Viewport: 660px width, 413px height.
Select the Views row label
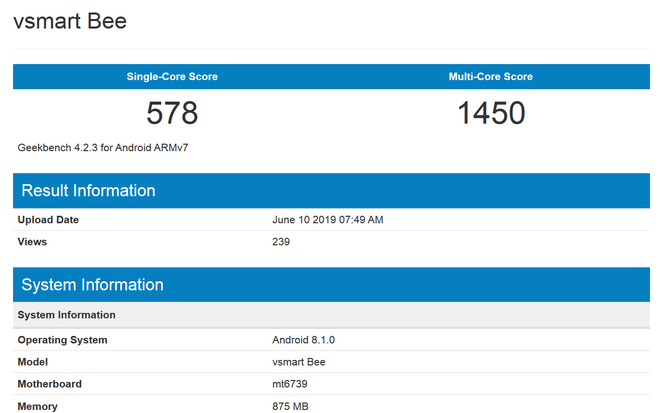coord(32,242)
